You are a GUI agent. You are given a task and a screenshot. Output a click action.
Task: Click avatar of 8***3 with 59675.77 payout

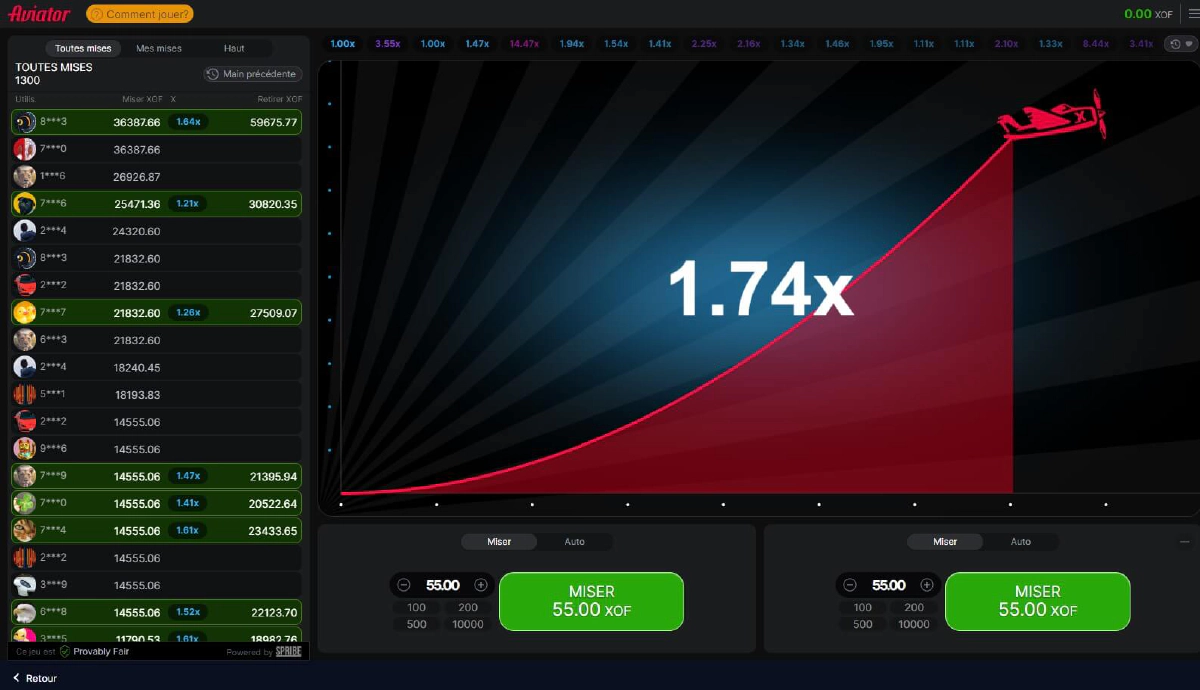point(25,122)
